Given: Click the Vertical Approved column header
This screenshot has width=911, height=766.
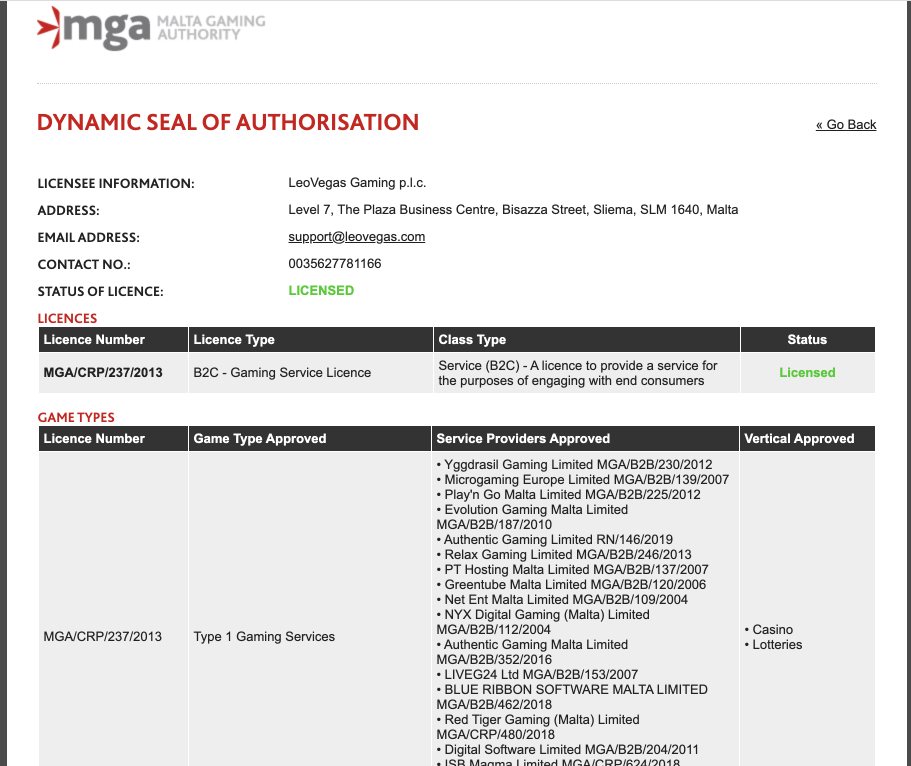Looking at the screenshot, I should point(808,439).
